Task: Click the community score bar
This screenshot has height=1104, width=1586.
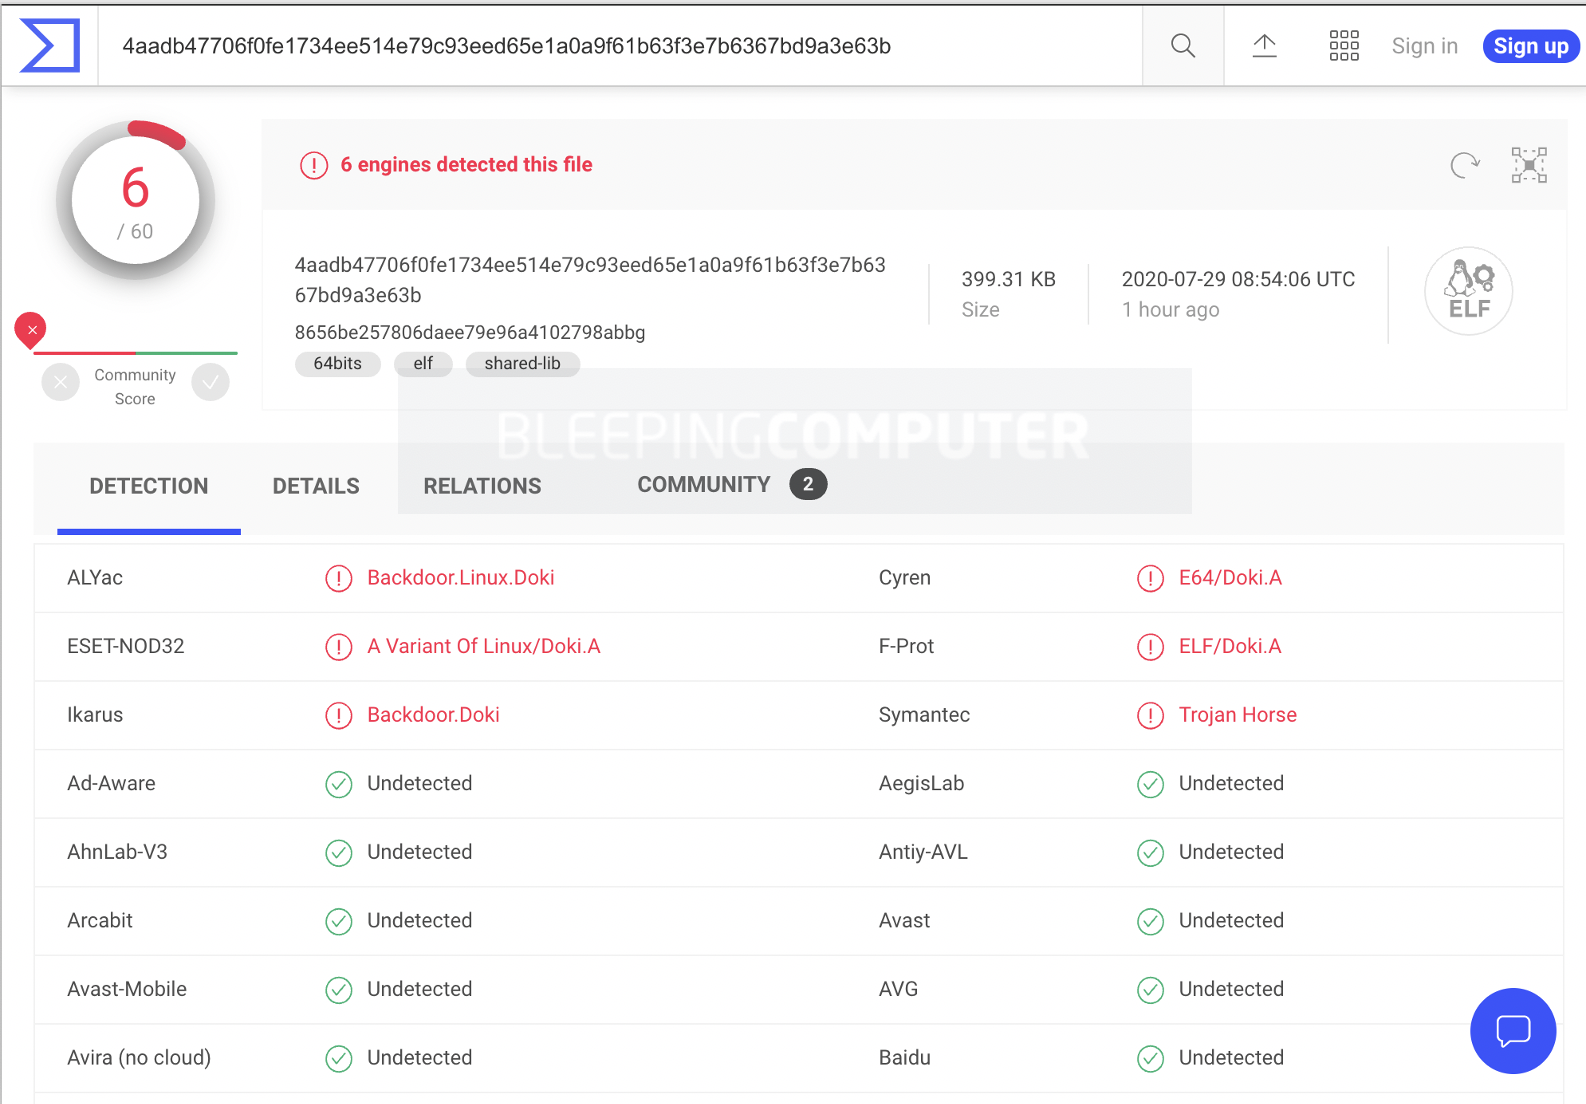Action: coord(135,353)
